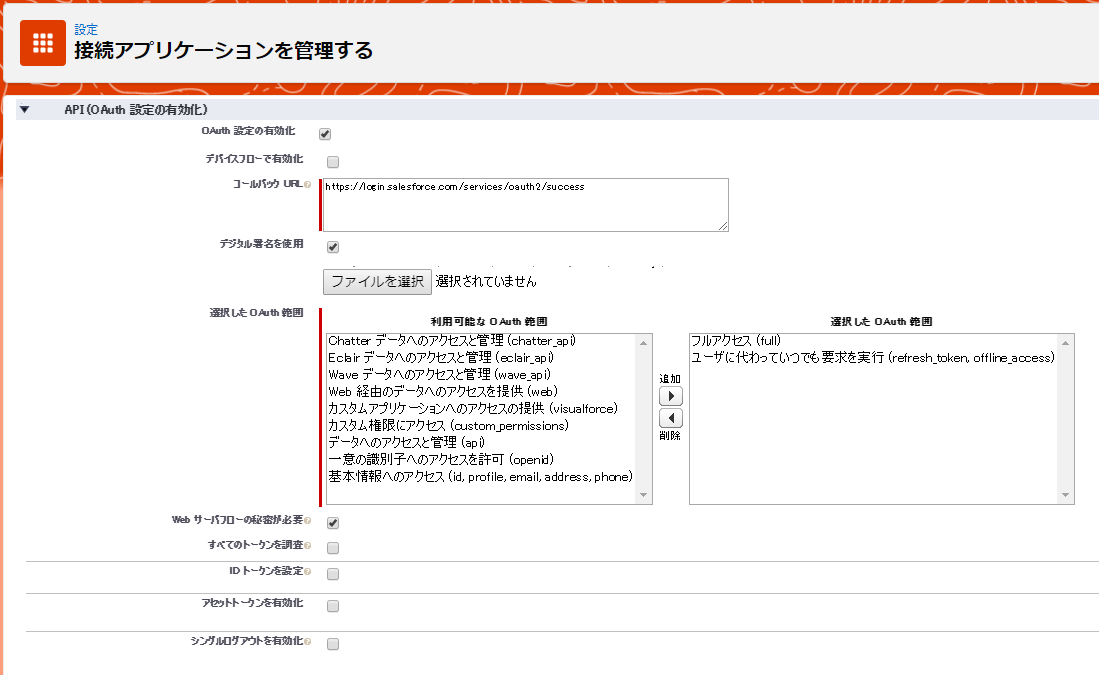The height and width of the screenshot is (675, 1099).
Task: Select the refresh_token, offline_access selected scope
Action: [x=873, y=357]
